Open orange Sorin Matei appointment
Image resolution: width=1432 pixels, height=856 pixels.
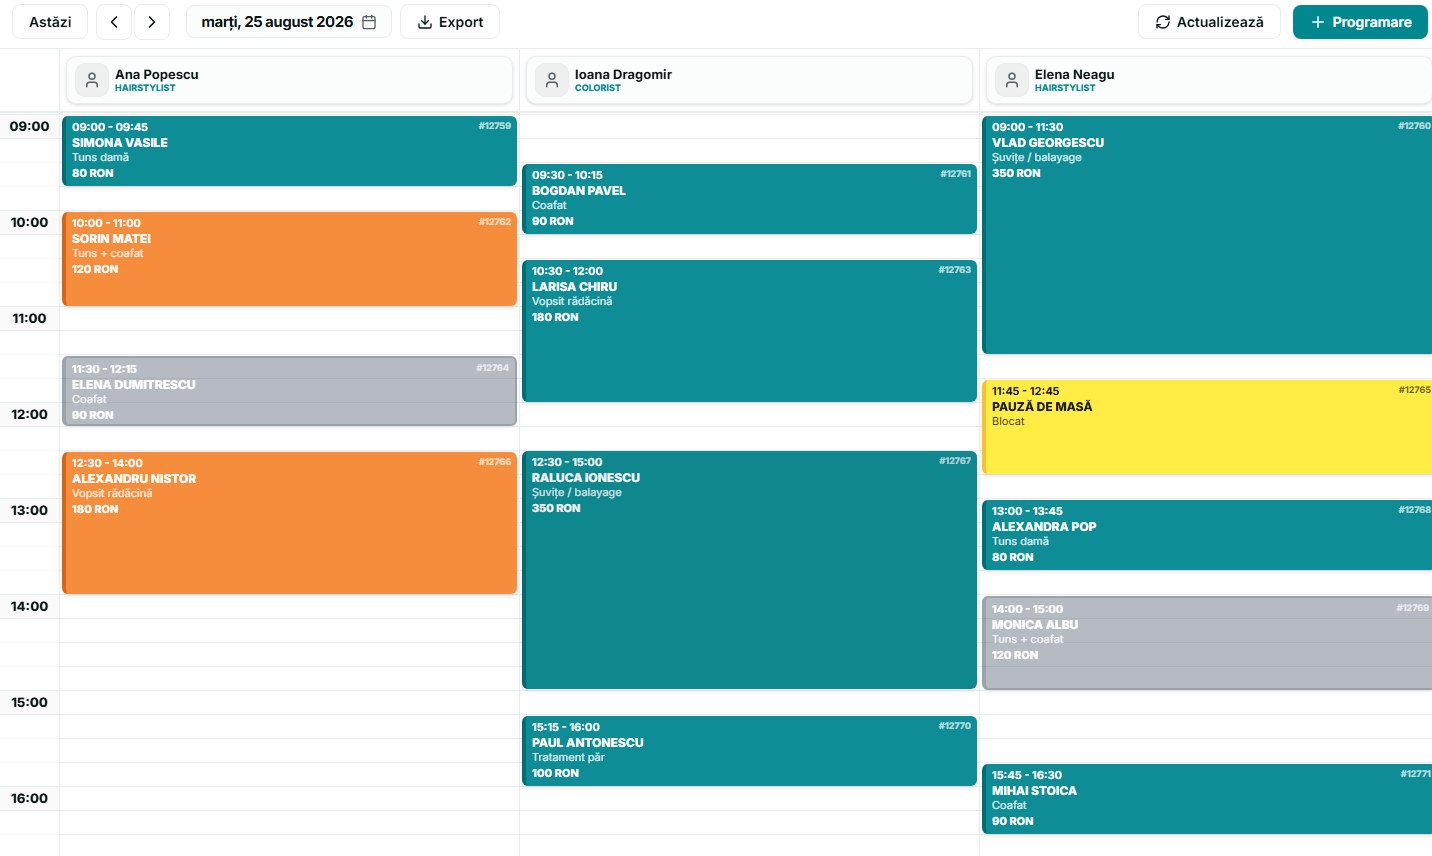pos(290,259)
